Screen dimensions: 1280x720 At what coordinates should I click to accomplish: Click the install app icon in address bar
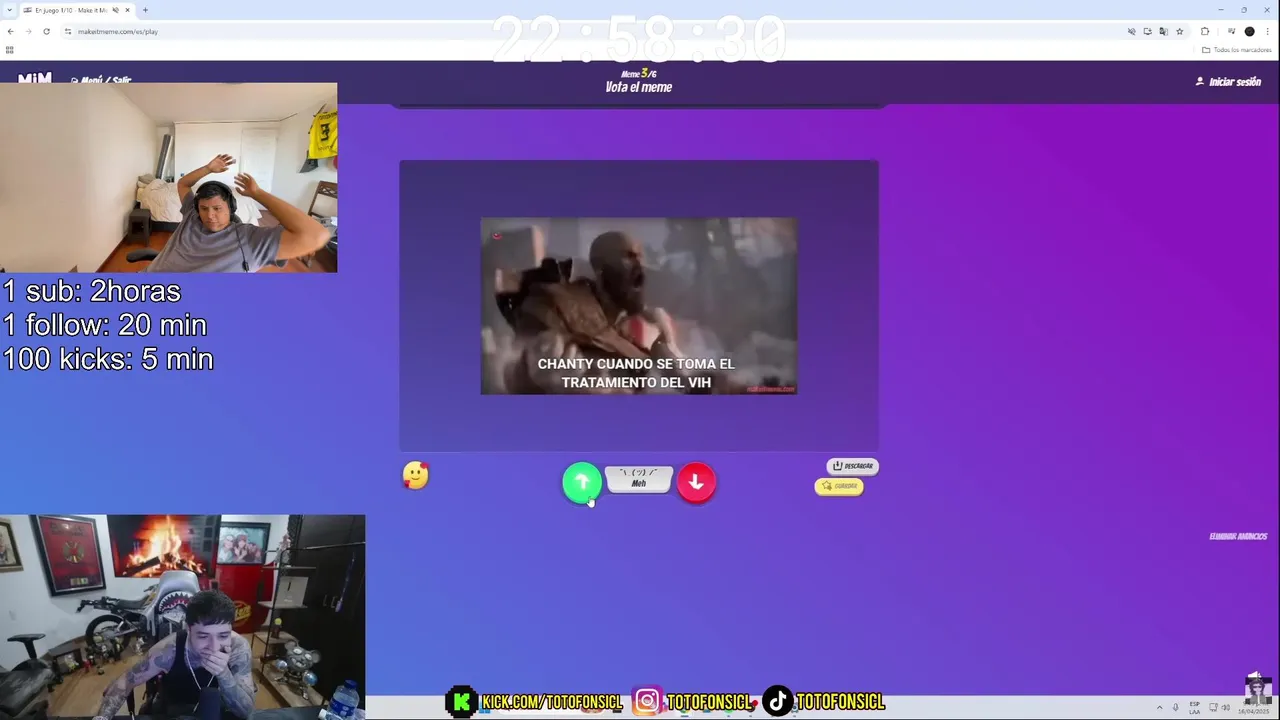click(1147, 31)
